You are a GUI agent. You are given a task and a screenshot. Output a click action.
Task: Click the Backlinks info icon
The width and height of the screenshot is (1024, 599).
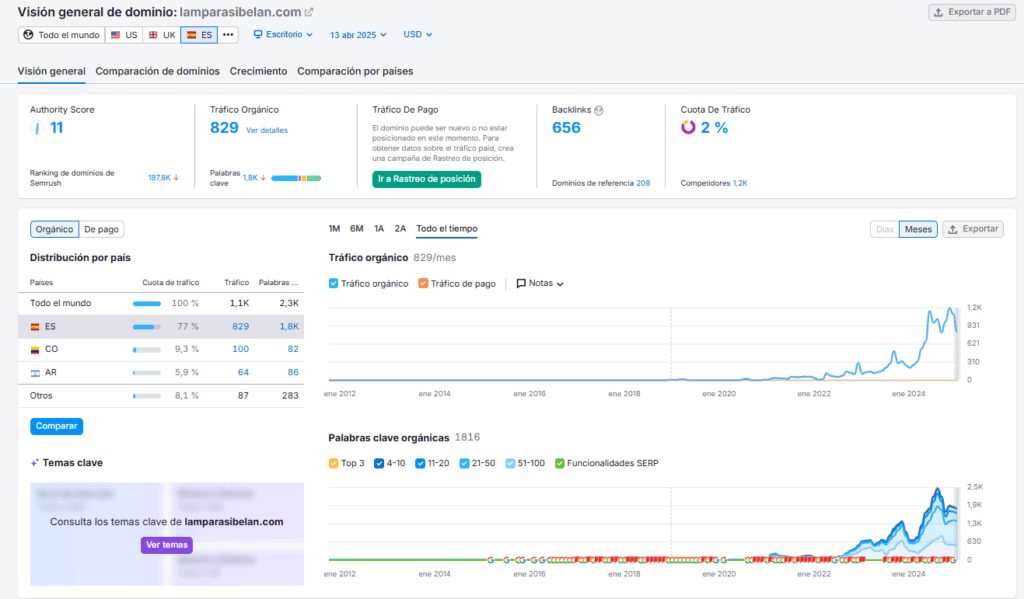pos(599,110)
